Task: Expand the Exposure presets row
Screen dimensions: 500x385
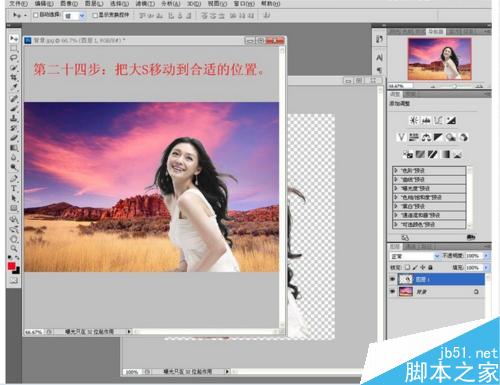Action: (x=429, y=189)
